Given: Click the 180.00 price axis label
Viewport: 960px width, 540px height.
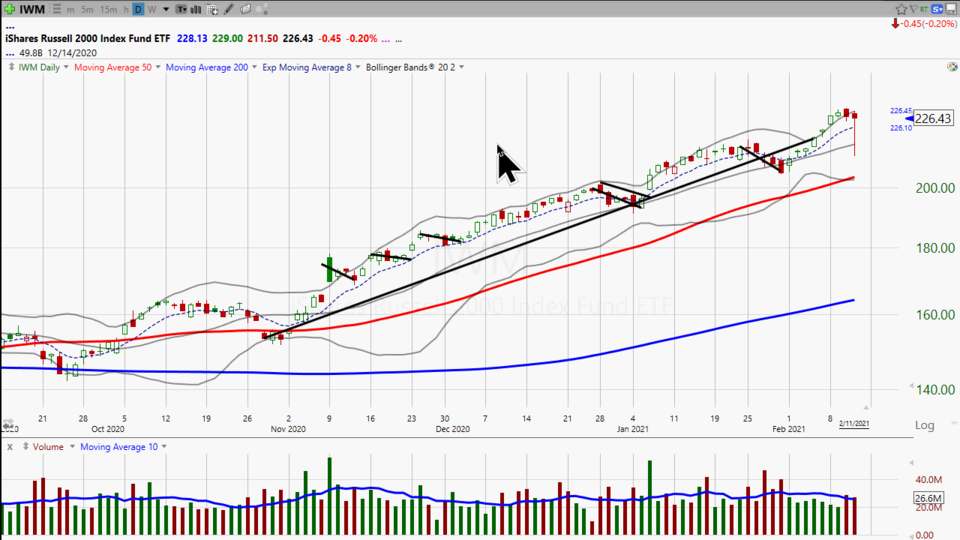Looking at the screenshot, I should point(935,248).
